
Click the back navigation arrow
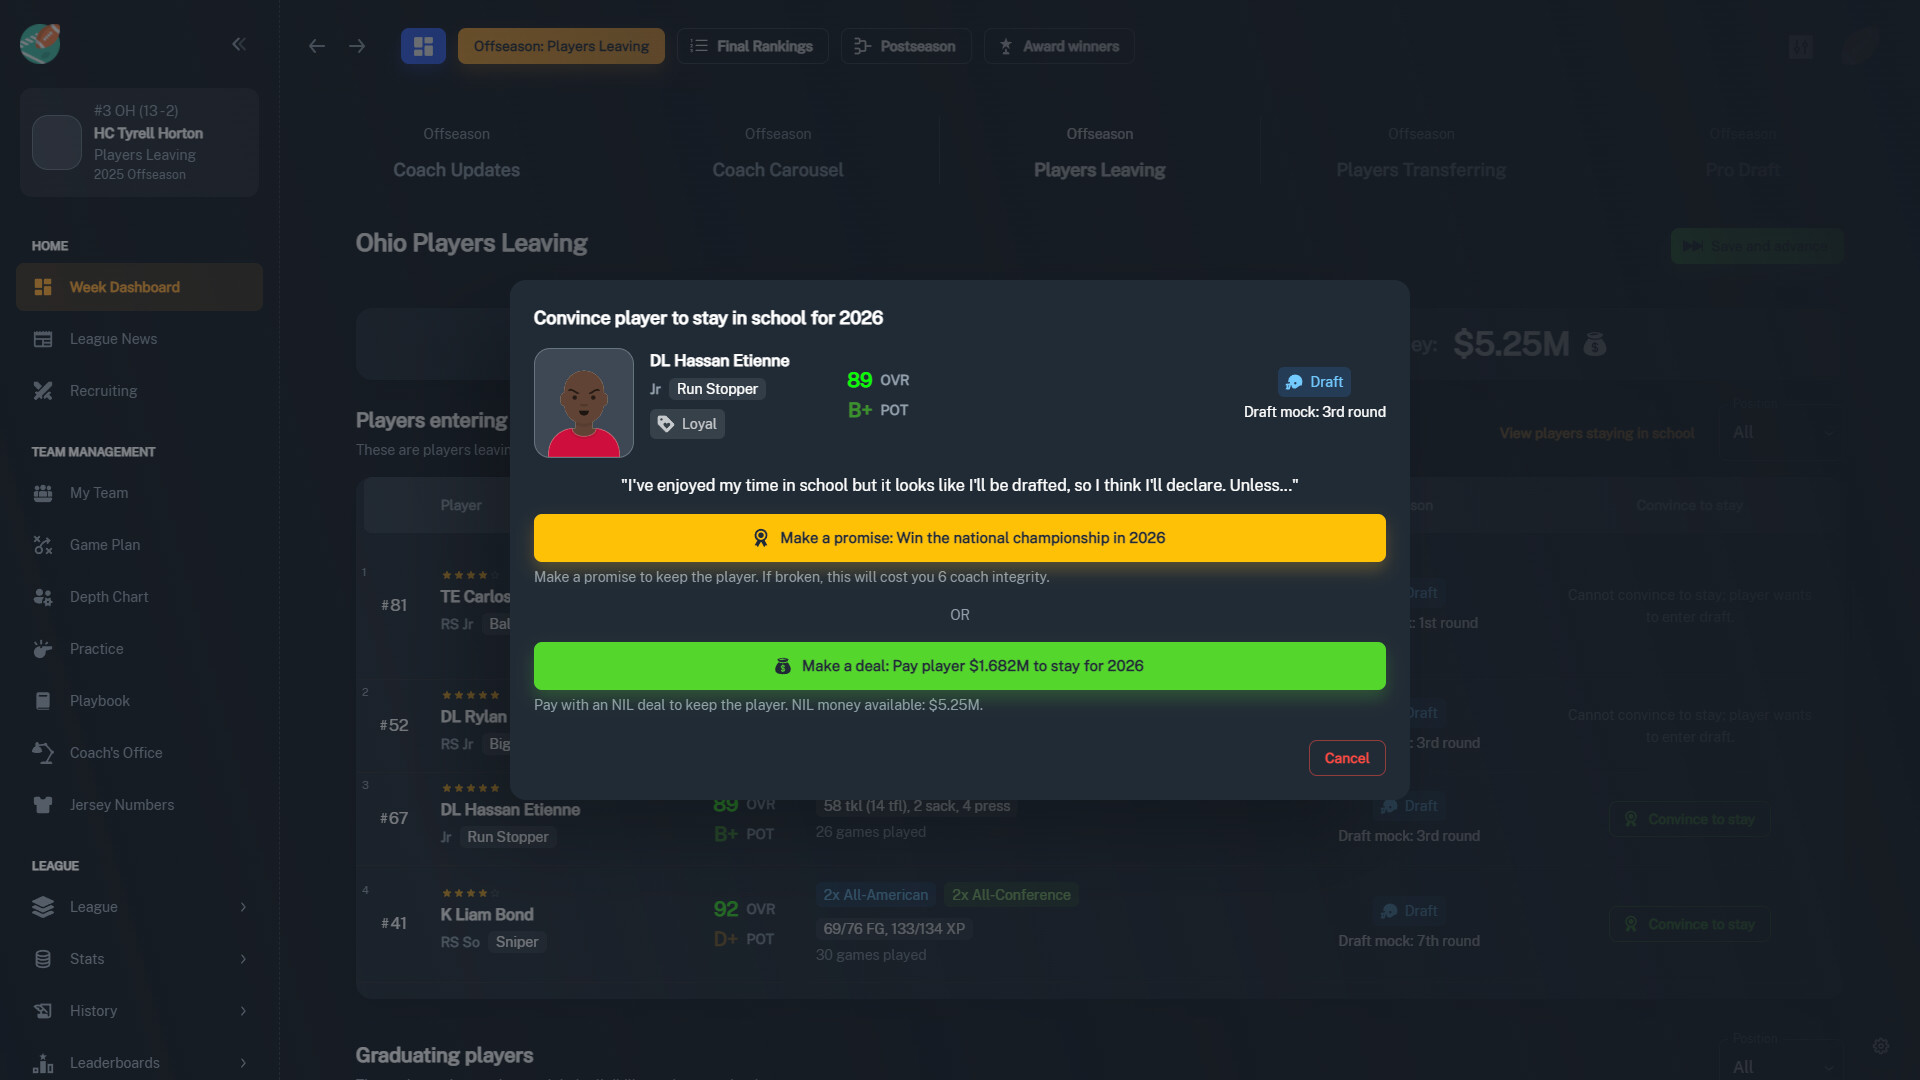click(x=317, y=46)
